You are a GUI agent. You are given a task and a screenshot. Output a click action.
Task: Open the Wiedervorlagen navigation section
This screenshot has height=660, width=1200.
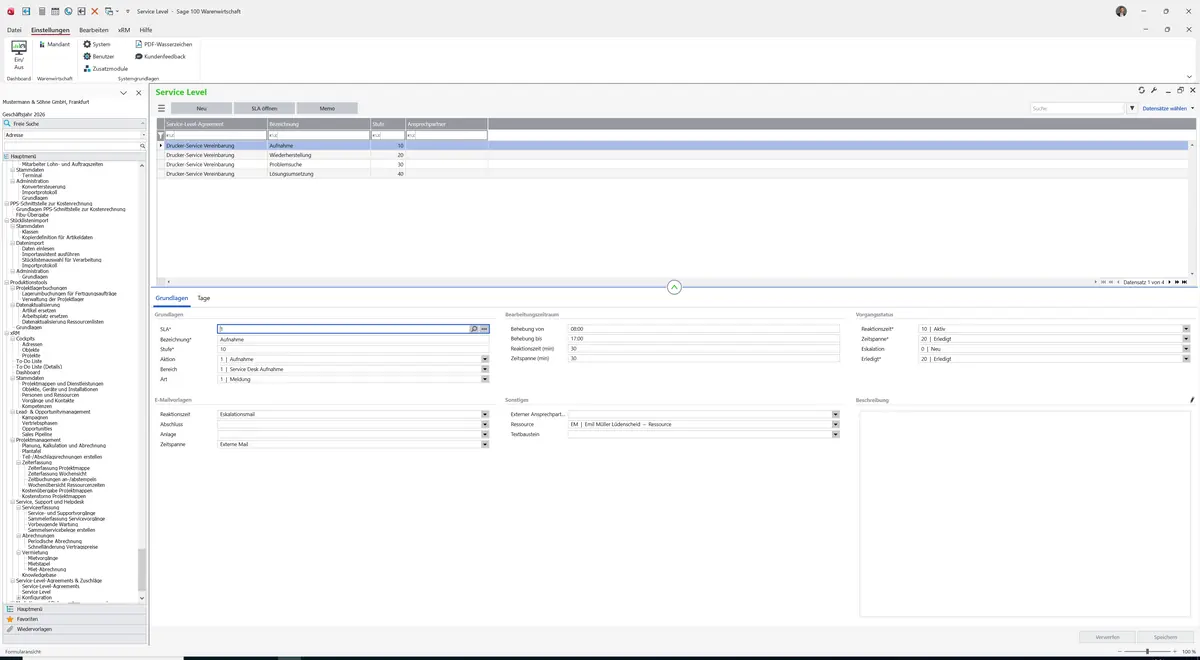point(74,629)
